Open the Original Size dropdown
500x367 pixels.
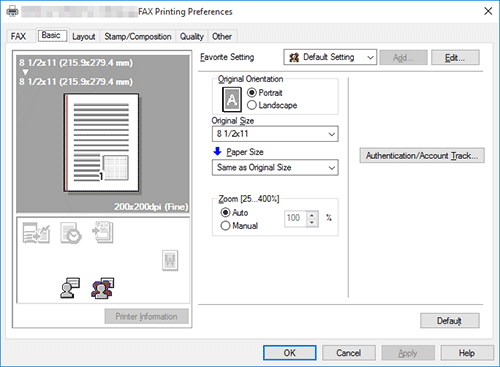(x=275, y=134)
